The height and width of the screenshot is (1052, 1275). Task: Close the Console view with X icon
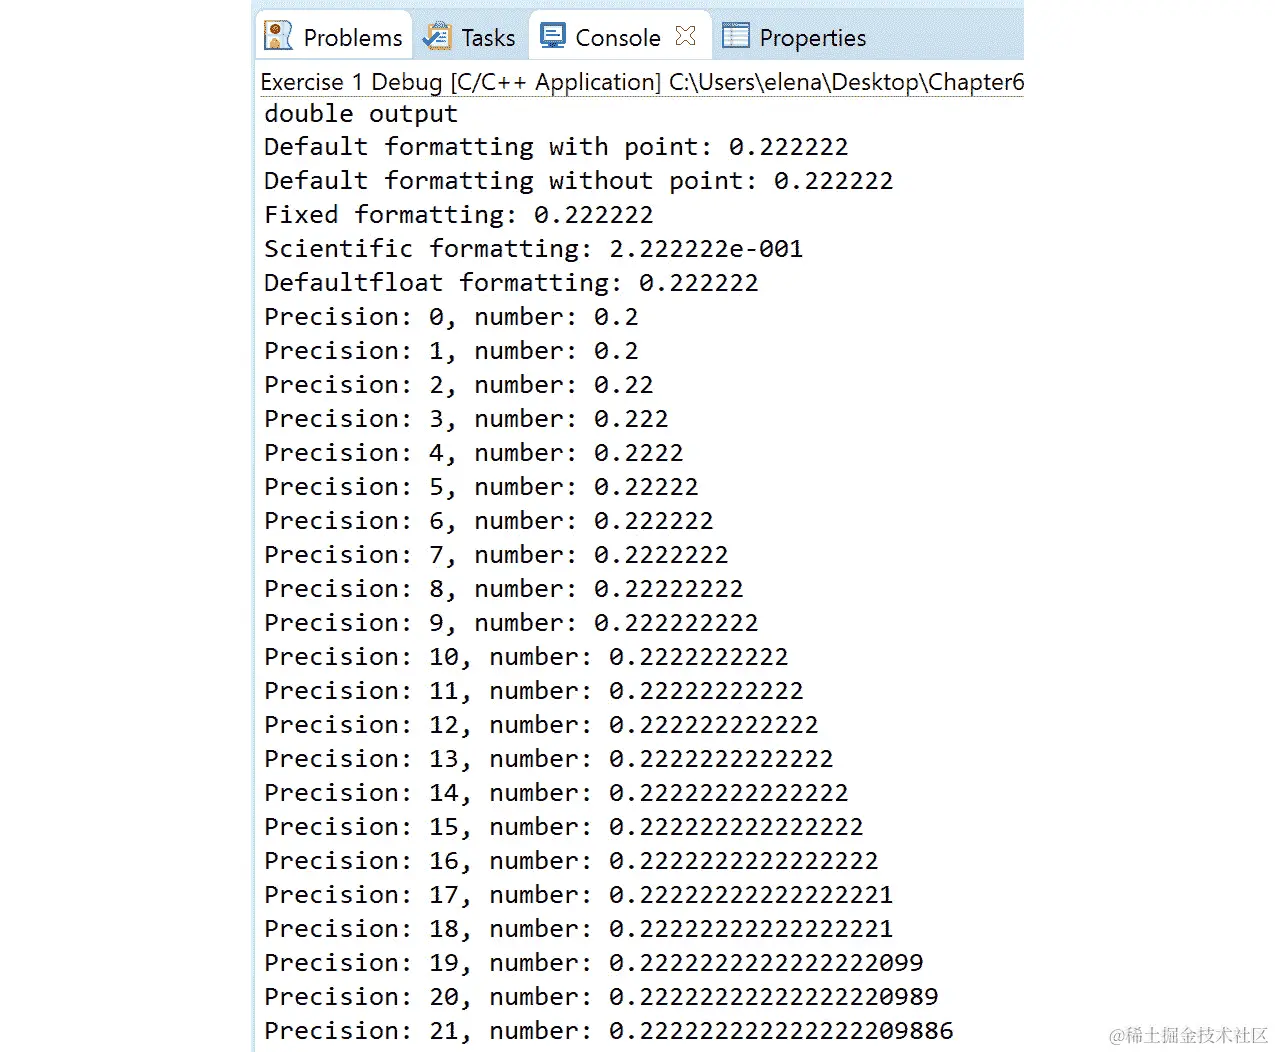pos(685,36)
